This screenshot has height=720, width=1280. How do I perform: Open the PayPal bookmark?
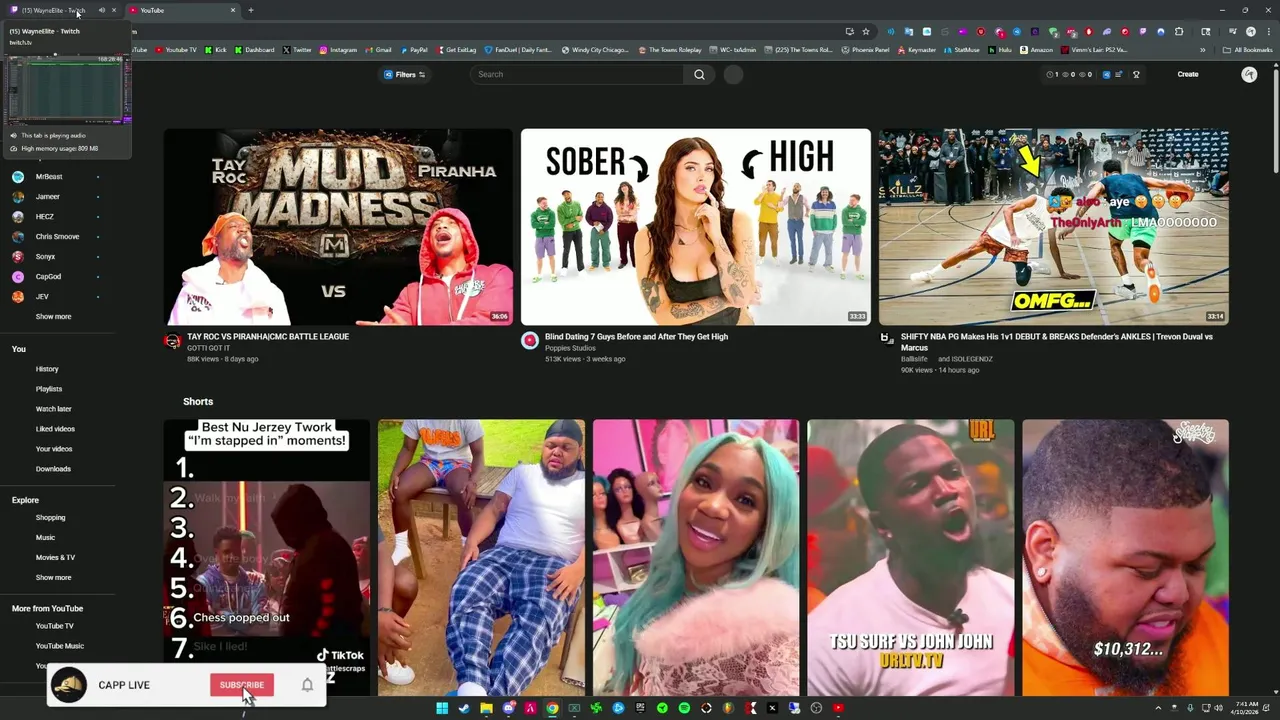pyautogui.click(x=413, y=50)
